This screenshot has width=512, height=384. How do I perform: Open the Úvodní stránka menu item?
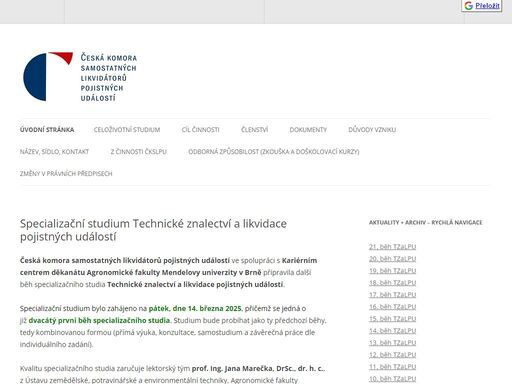coord(47,130)
